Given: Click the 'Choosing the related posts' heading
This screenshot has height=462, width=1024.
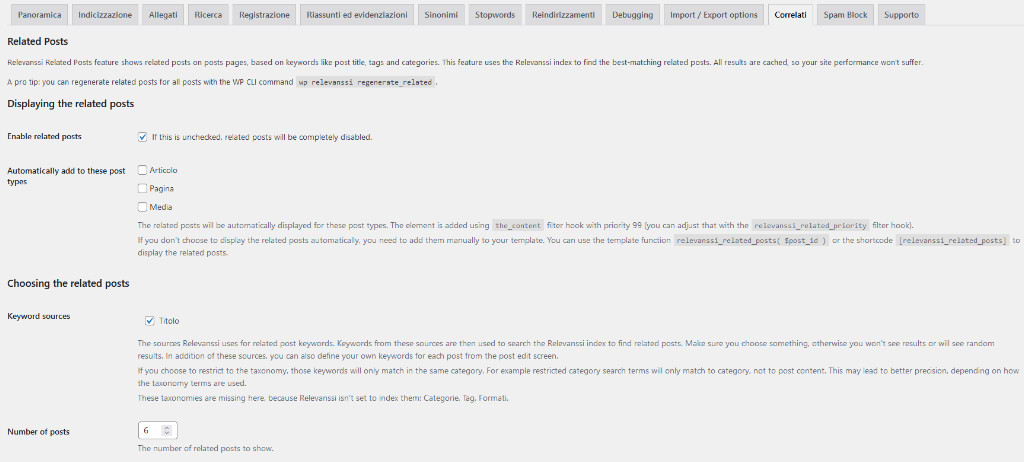Looking at the screenshot, I should [68, 284].
